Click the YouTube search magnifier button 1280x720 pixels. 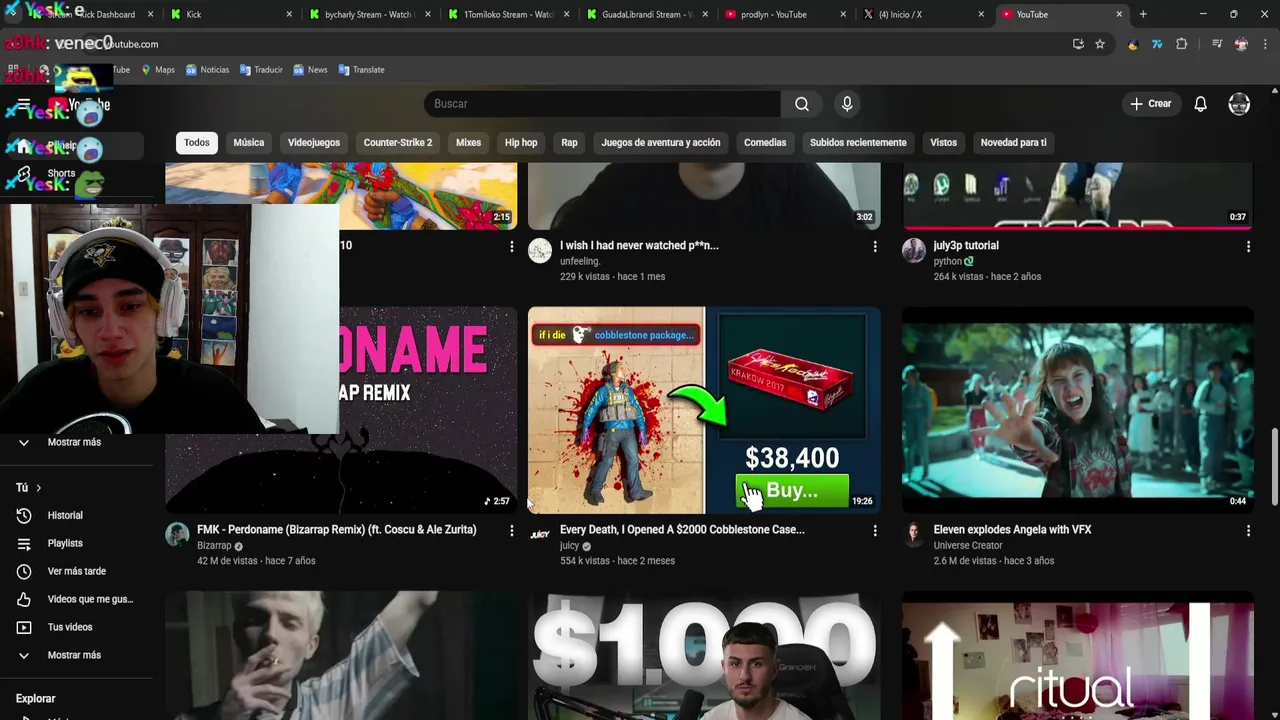pos(802,104)
